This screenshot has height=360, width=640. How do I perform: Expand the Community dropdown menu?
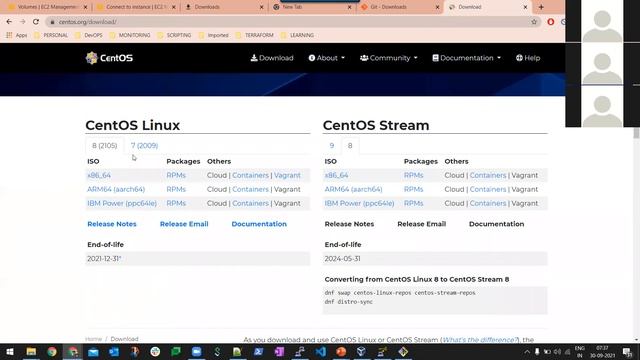389,58
